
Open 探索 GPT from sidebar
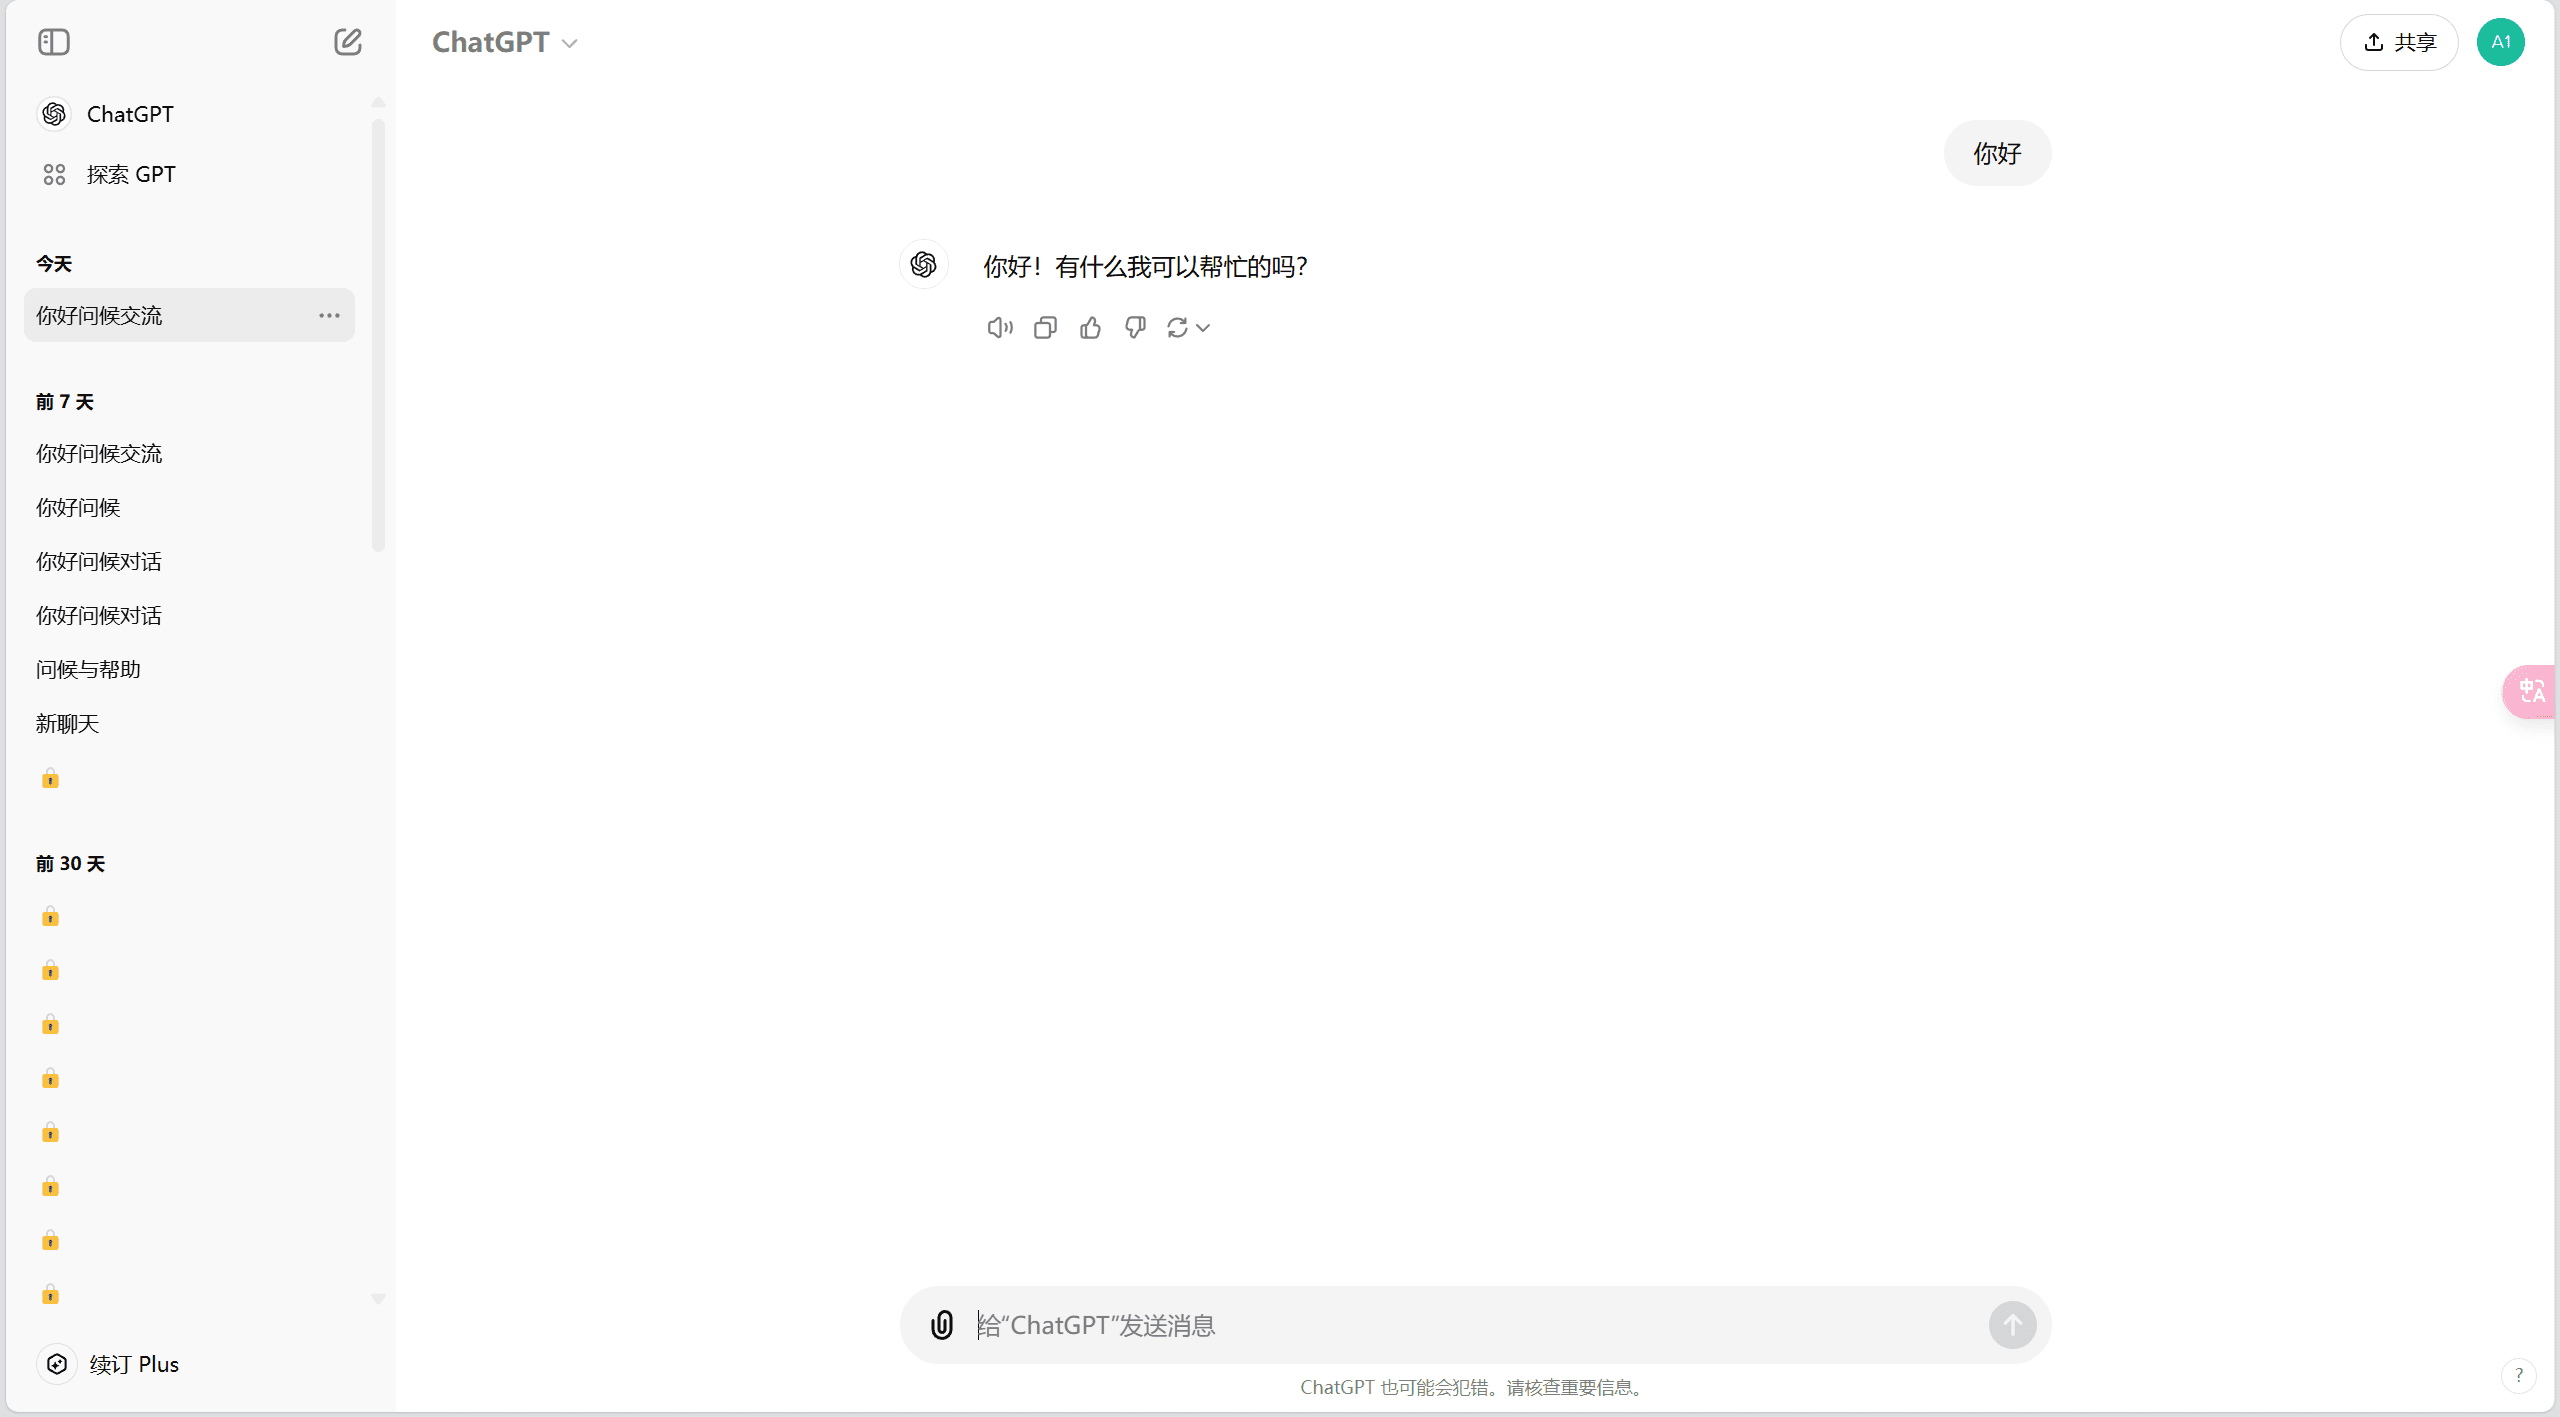point(190,174)
